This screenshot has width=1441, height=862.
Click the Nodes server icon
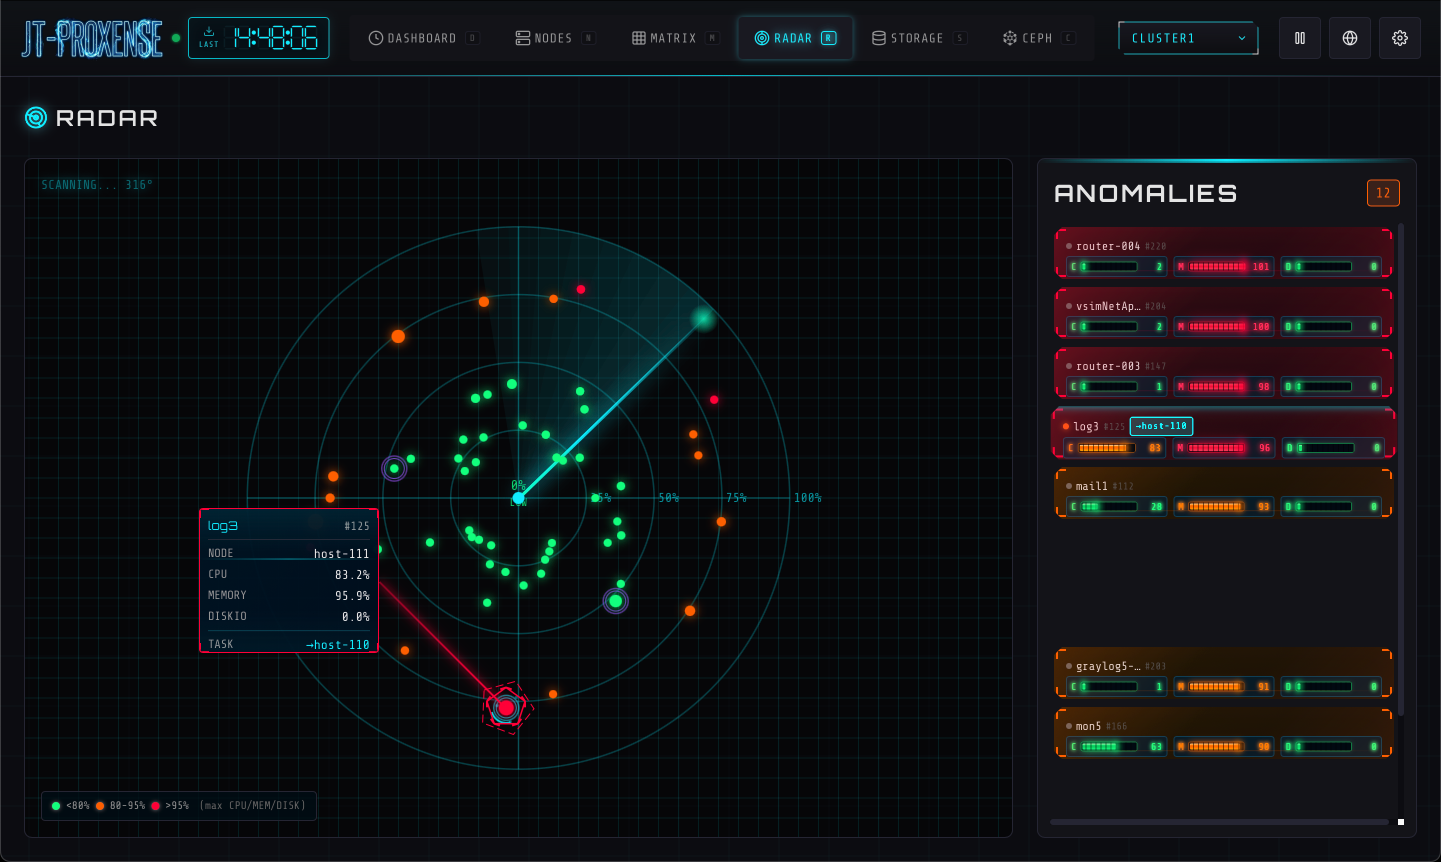click(x=522, y=38)
